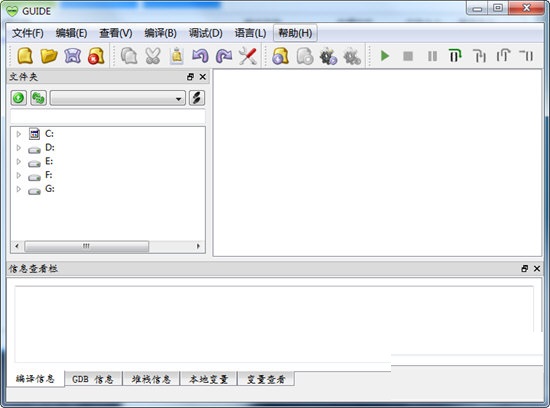Click the scissors Cut icon
The image size is (550, 408).
[x=153, y=56]
